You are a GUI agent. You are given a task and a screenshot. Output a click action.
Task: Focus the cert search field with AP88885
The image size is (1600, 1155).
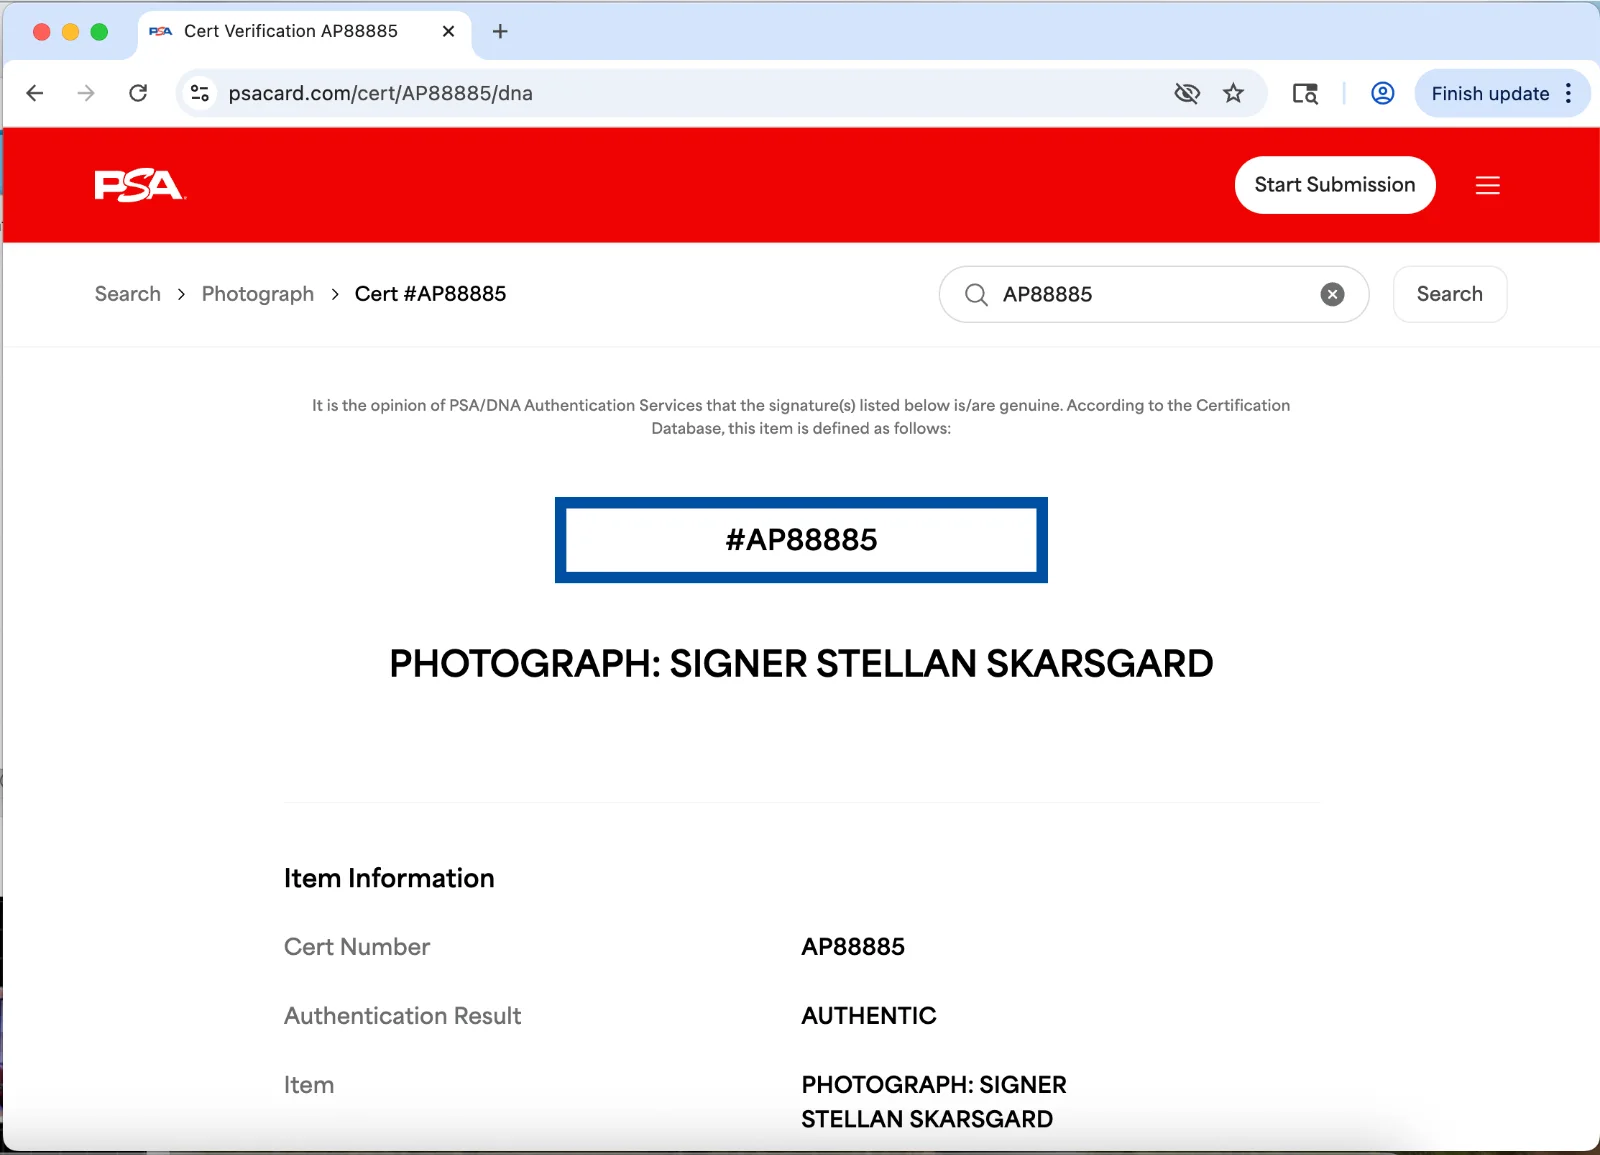(x=1153, y=294)
